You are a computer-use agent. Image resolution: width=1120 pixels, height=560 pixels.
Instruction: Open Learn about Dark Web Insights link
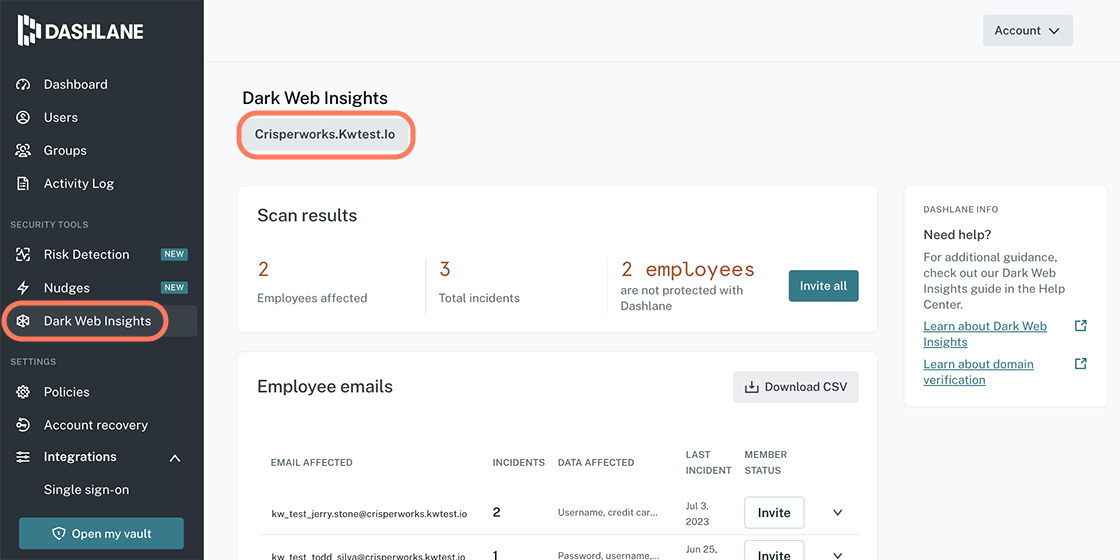tap(985, 334)
